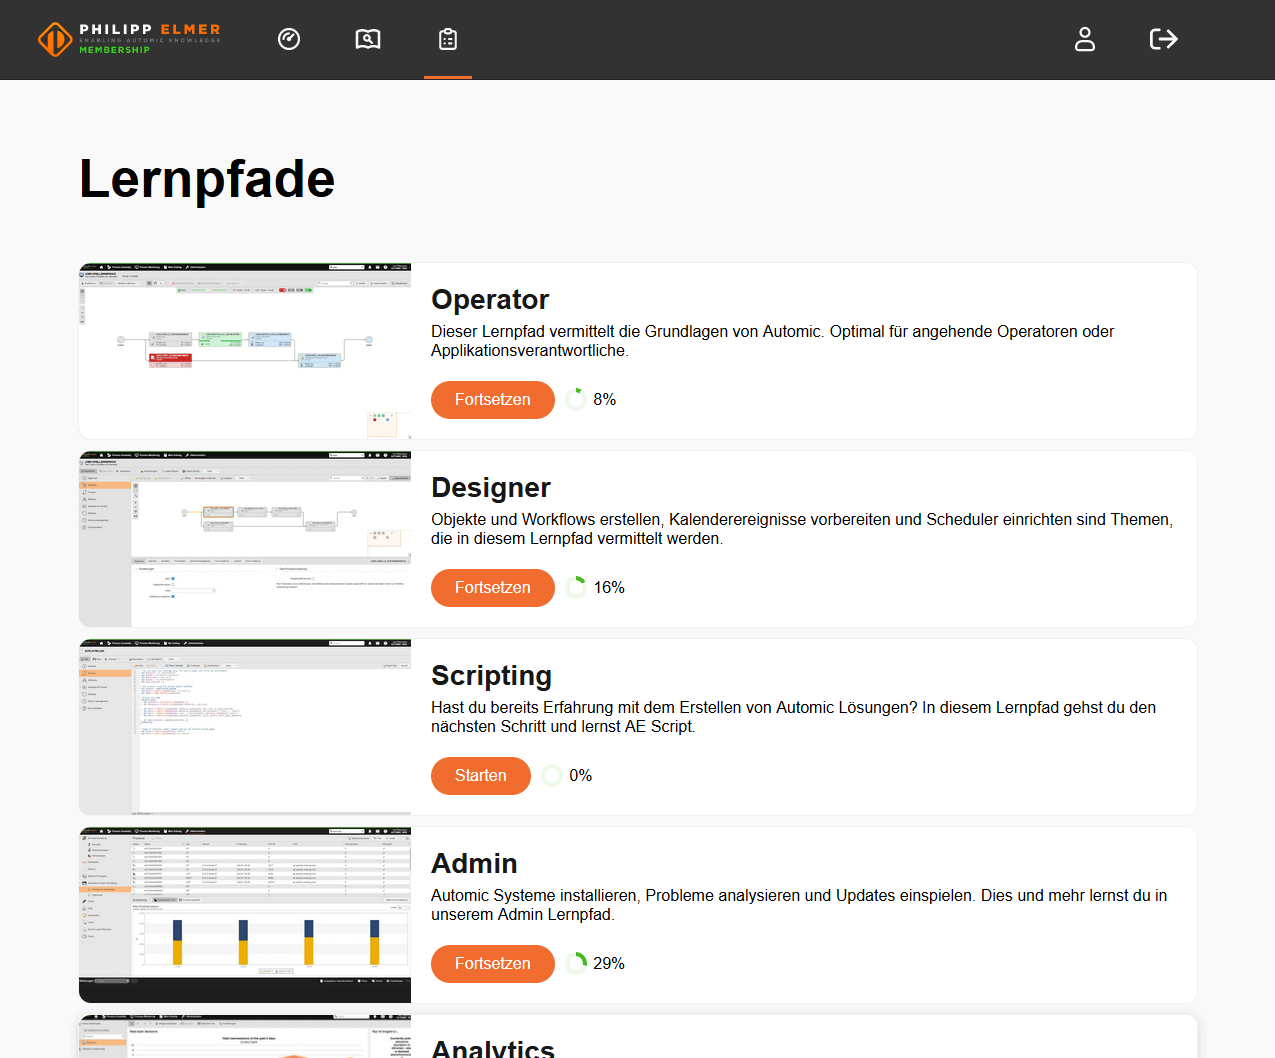Start the Scripting learning path
Screen dimensions: 1275x1058
pos(481,775)
